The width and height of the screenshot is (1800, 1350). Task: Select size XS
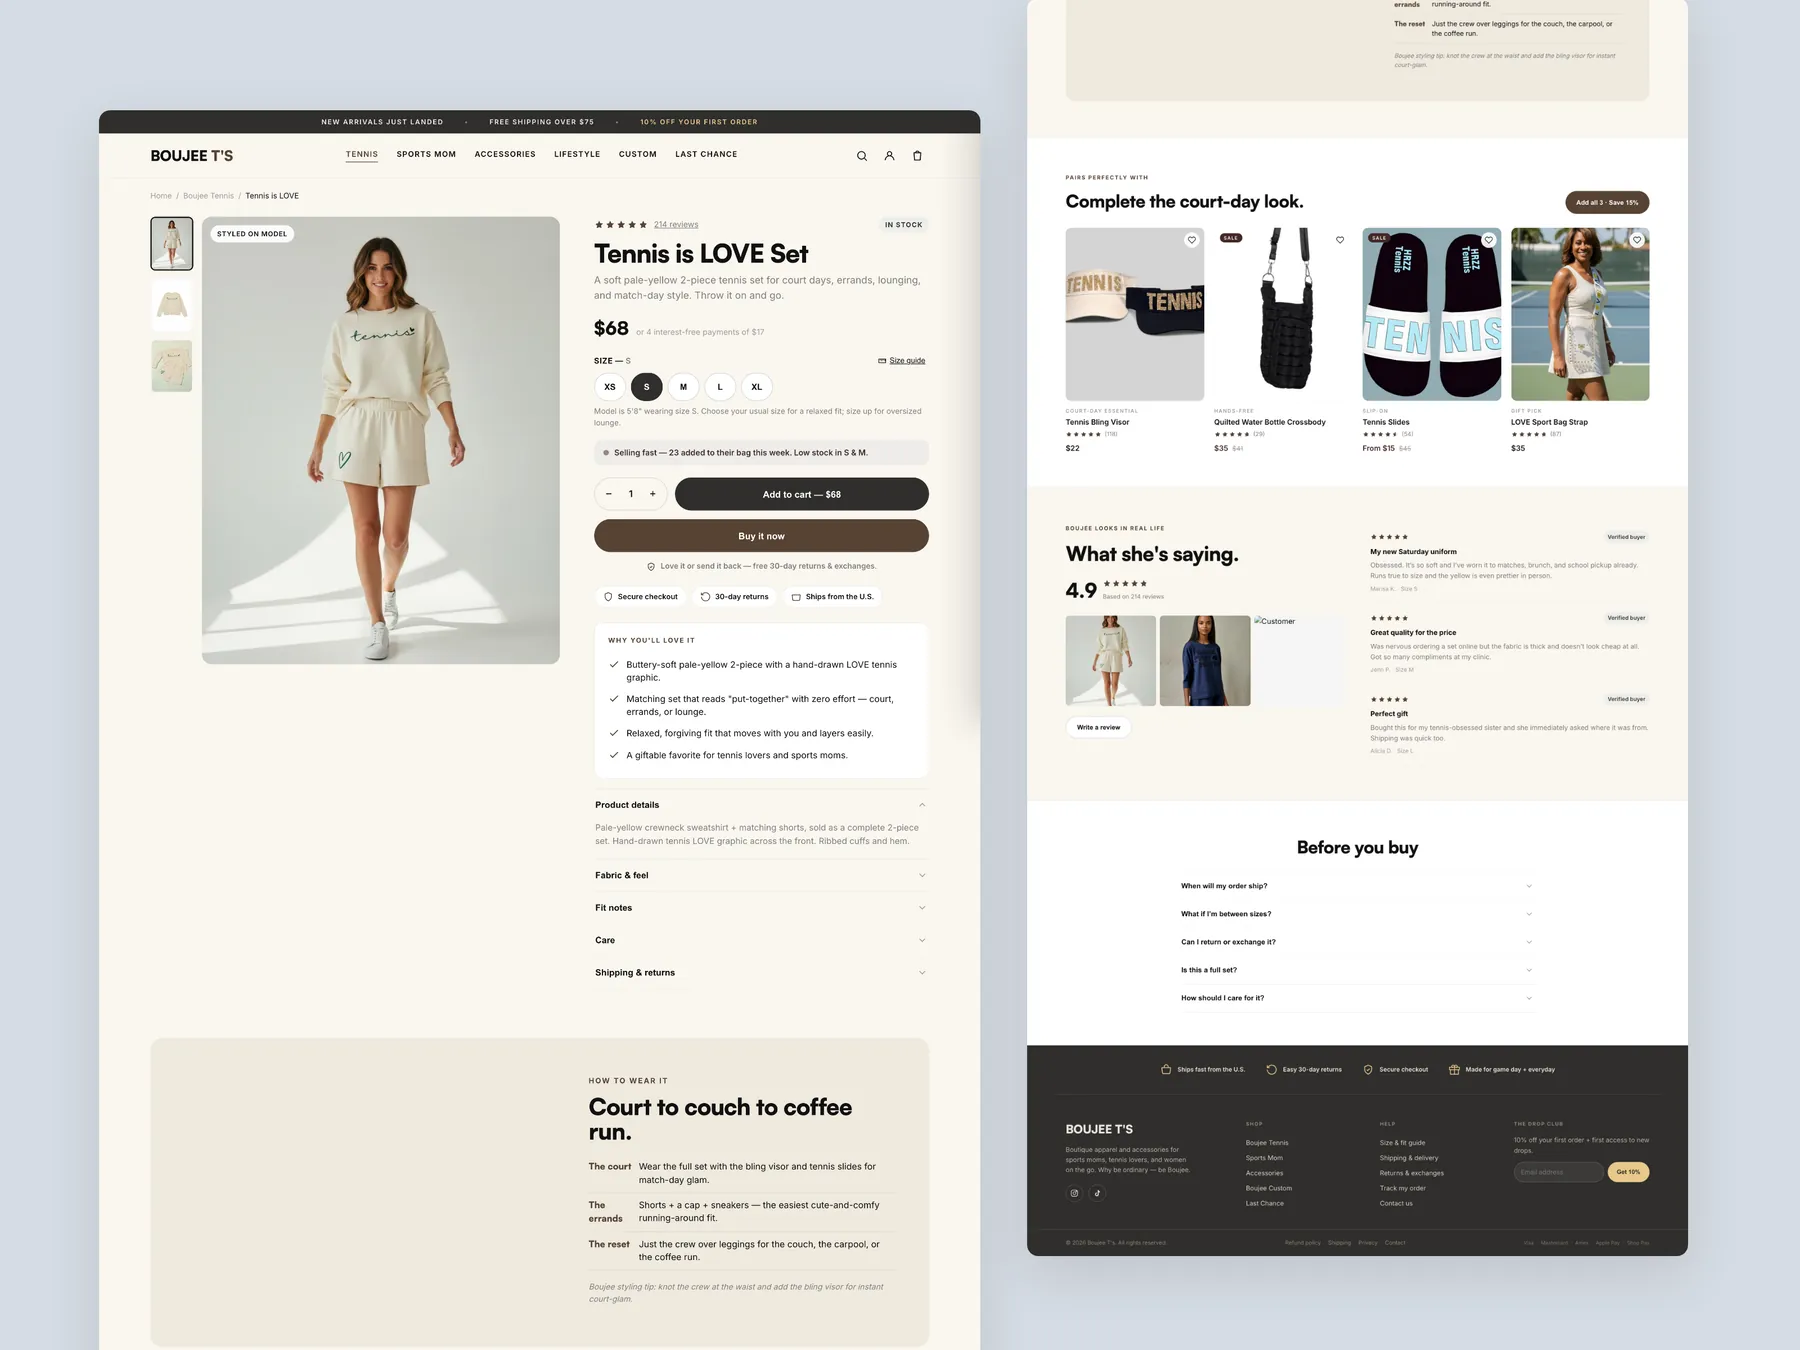(610, 387)
